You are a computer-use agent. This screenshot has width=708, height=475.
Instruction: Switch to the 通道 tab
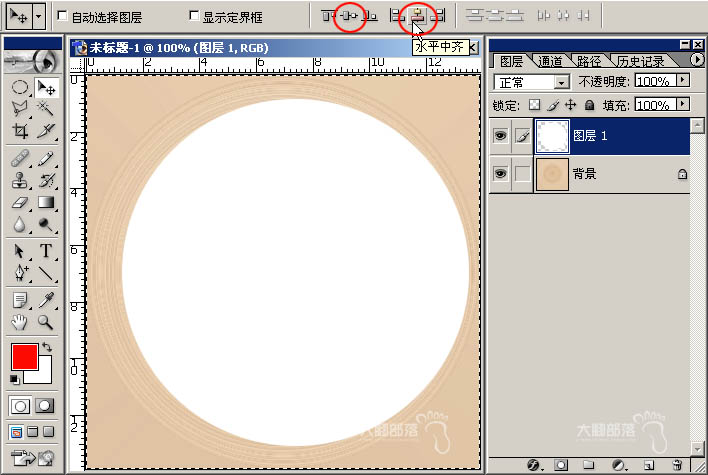550,61
